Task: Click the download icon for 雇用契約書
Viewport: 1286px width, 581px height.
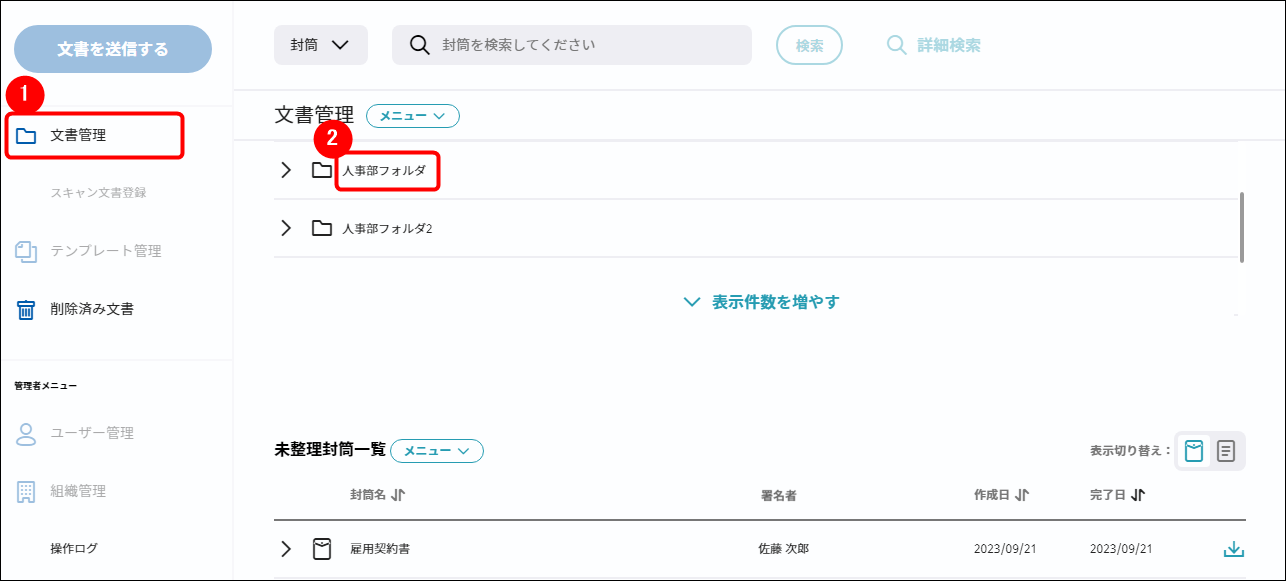Action: click(x=1233, y=549)
